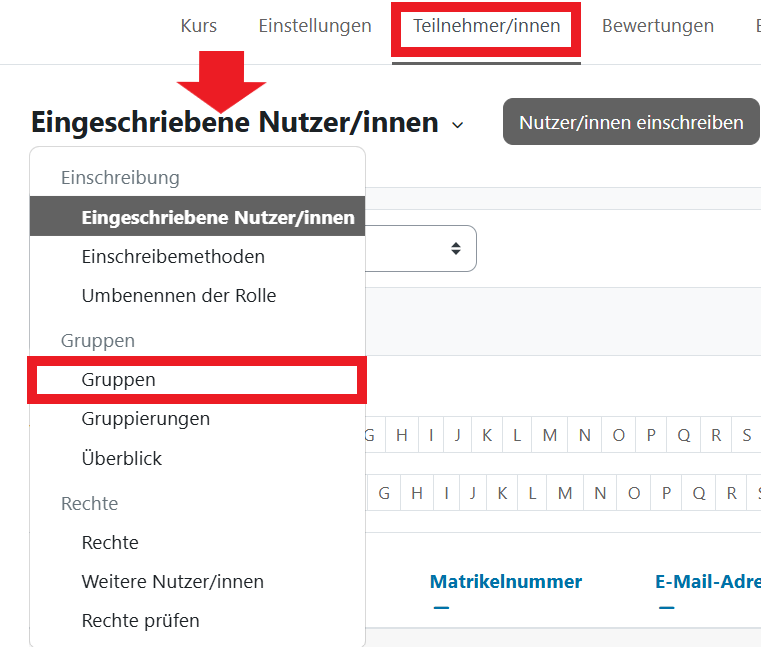
Task: Select Umbenennen der Rolle menu entry
Action: [x=179, y=296]
